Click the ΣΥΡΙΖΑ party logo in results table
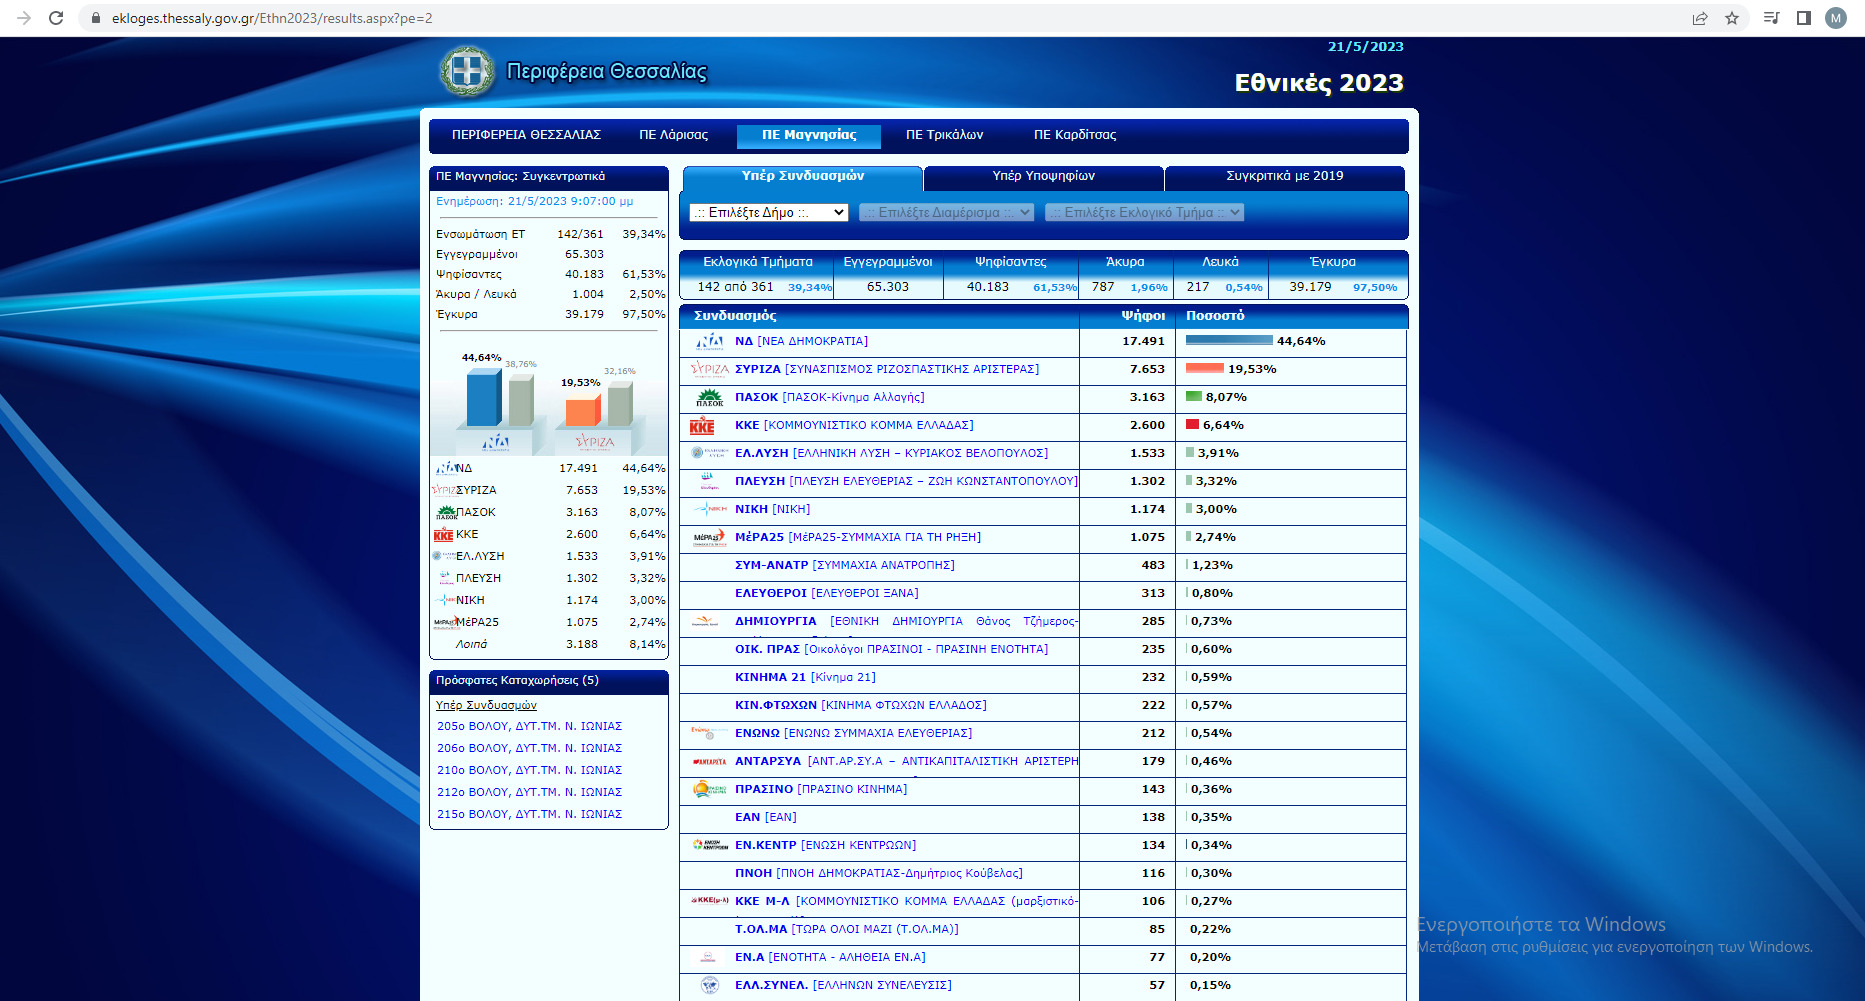Viewport: 1865px width, 1001px height. pyautogui.click(x=709, y=370)
